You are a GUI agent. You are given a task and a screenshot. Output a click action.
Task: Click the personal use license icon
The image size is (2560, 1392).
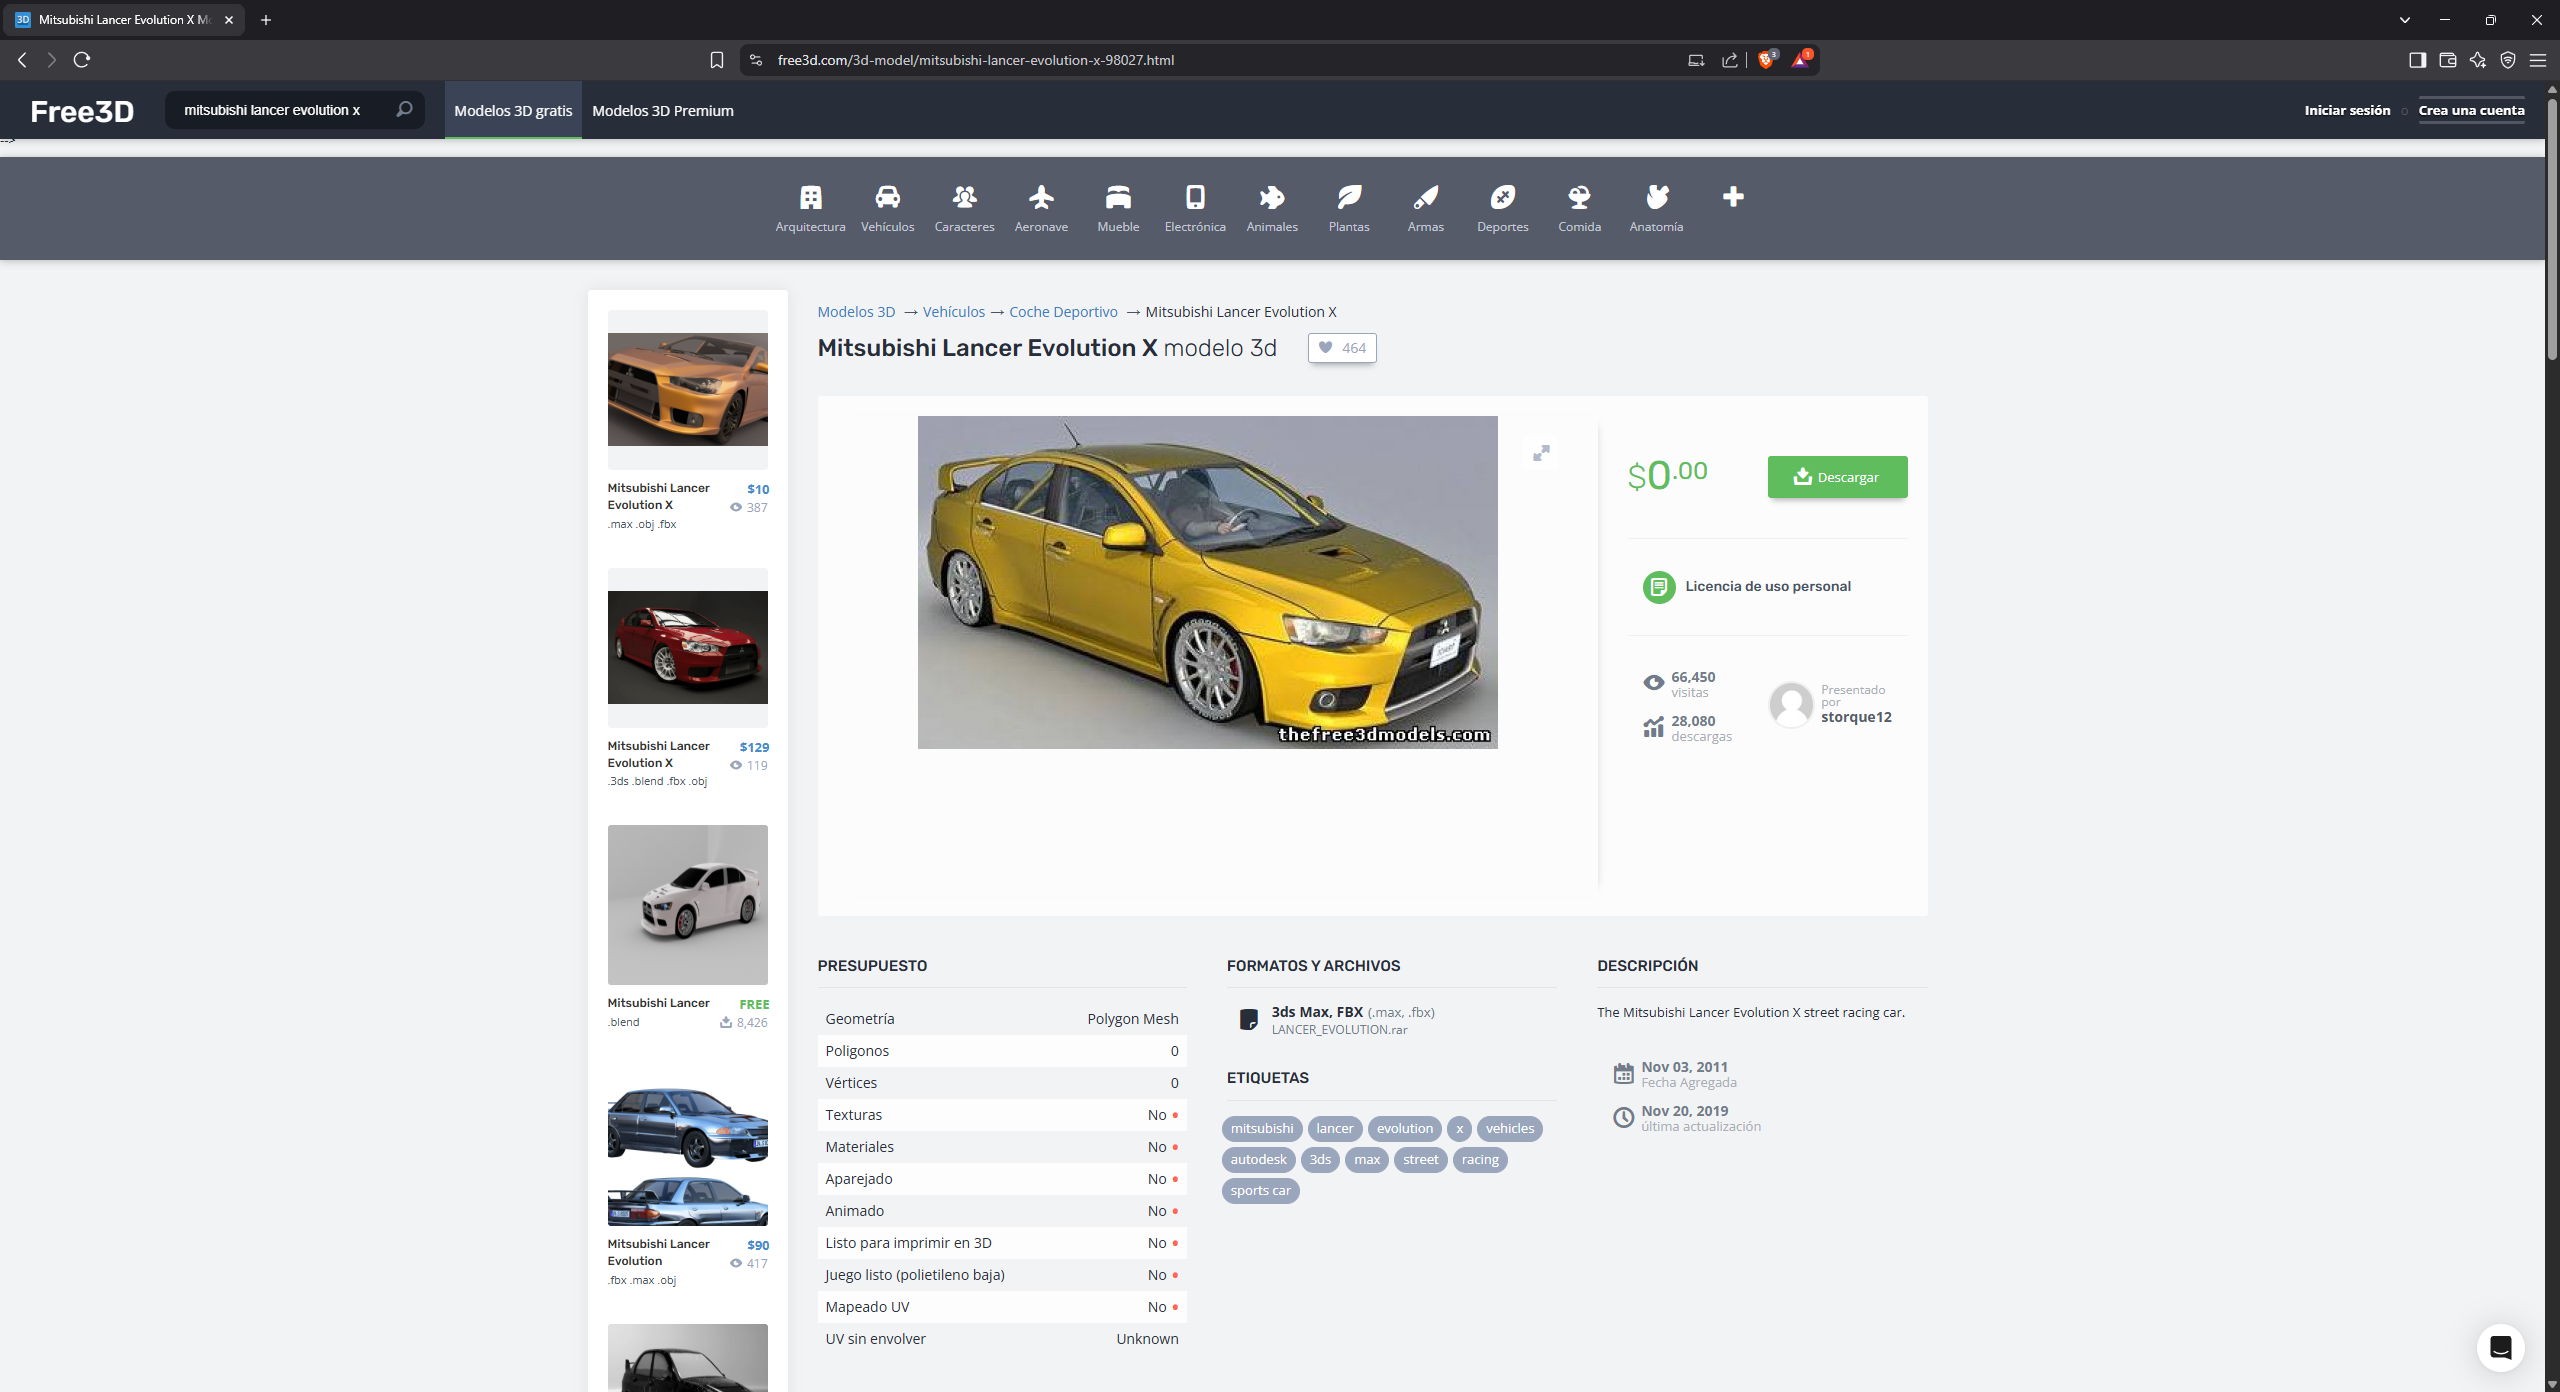(1659, 587)
